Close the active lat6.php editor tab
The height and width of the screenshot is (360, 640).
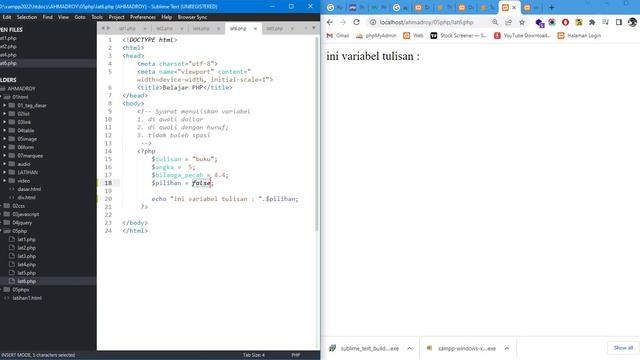pos(255,29)
